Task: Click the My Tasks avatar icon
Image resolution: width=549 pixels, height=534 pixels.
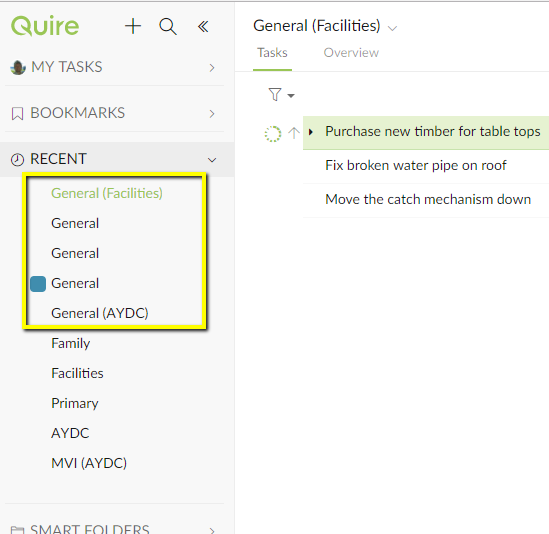Action: click(x=18, y=67)
